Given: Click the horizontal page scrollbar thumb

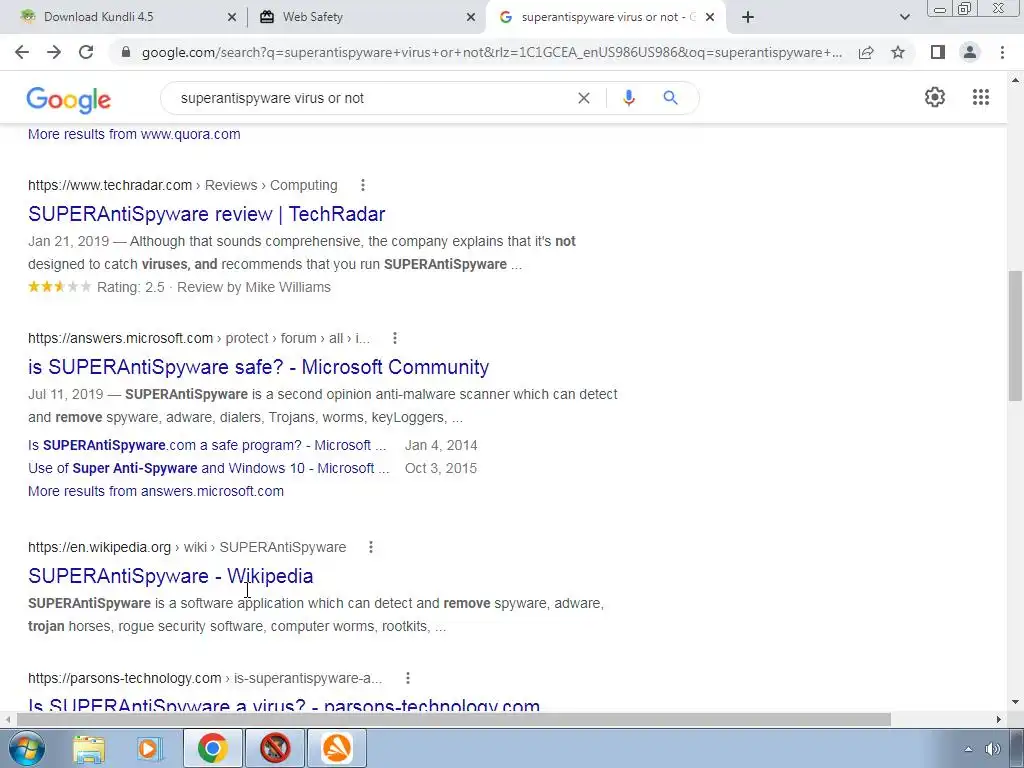Looking at the screenshot, I should [454, 719].
